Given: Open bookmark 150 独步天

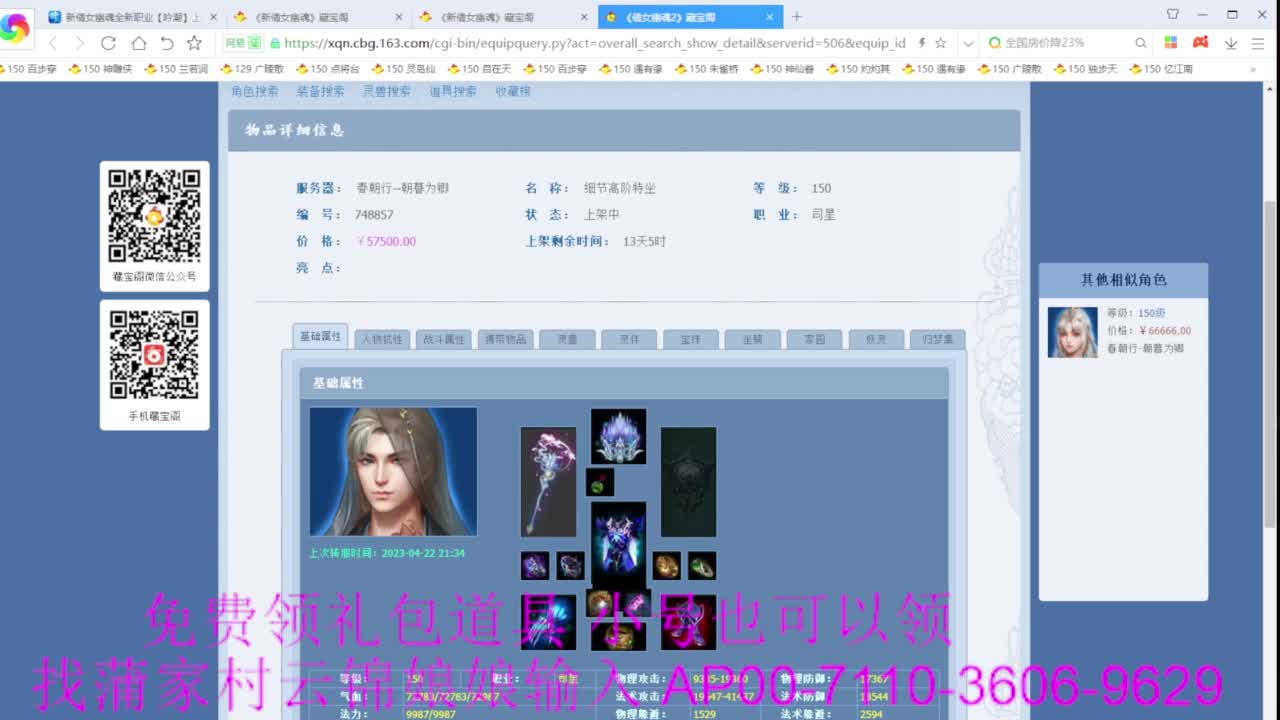Looking at the screenshot, I should tap(1085, 69).
